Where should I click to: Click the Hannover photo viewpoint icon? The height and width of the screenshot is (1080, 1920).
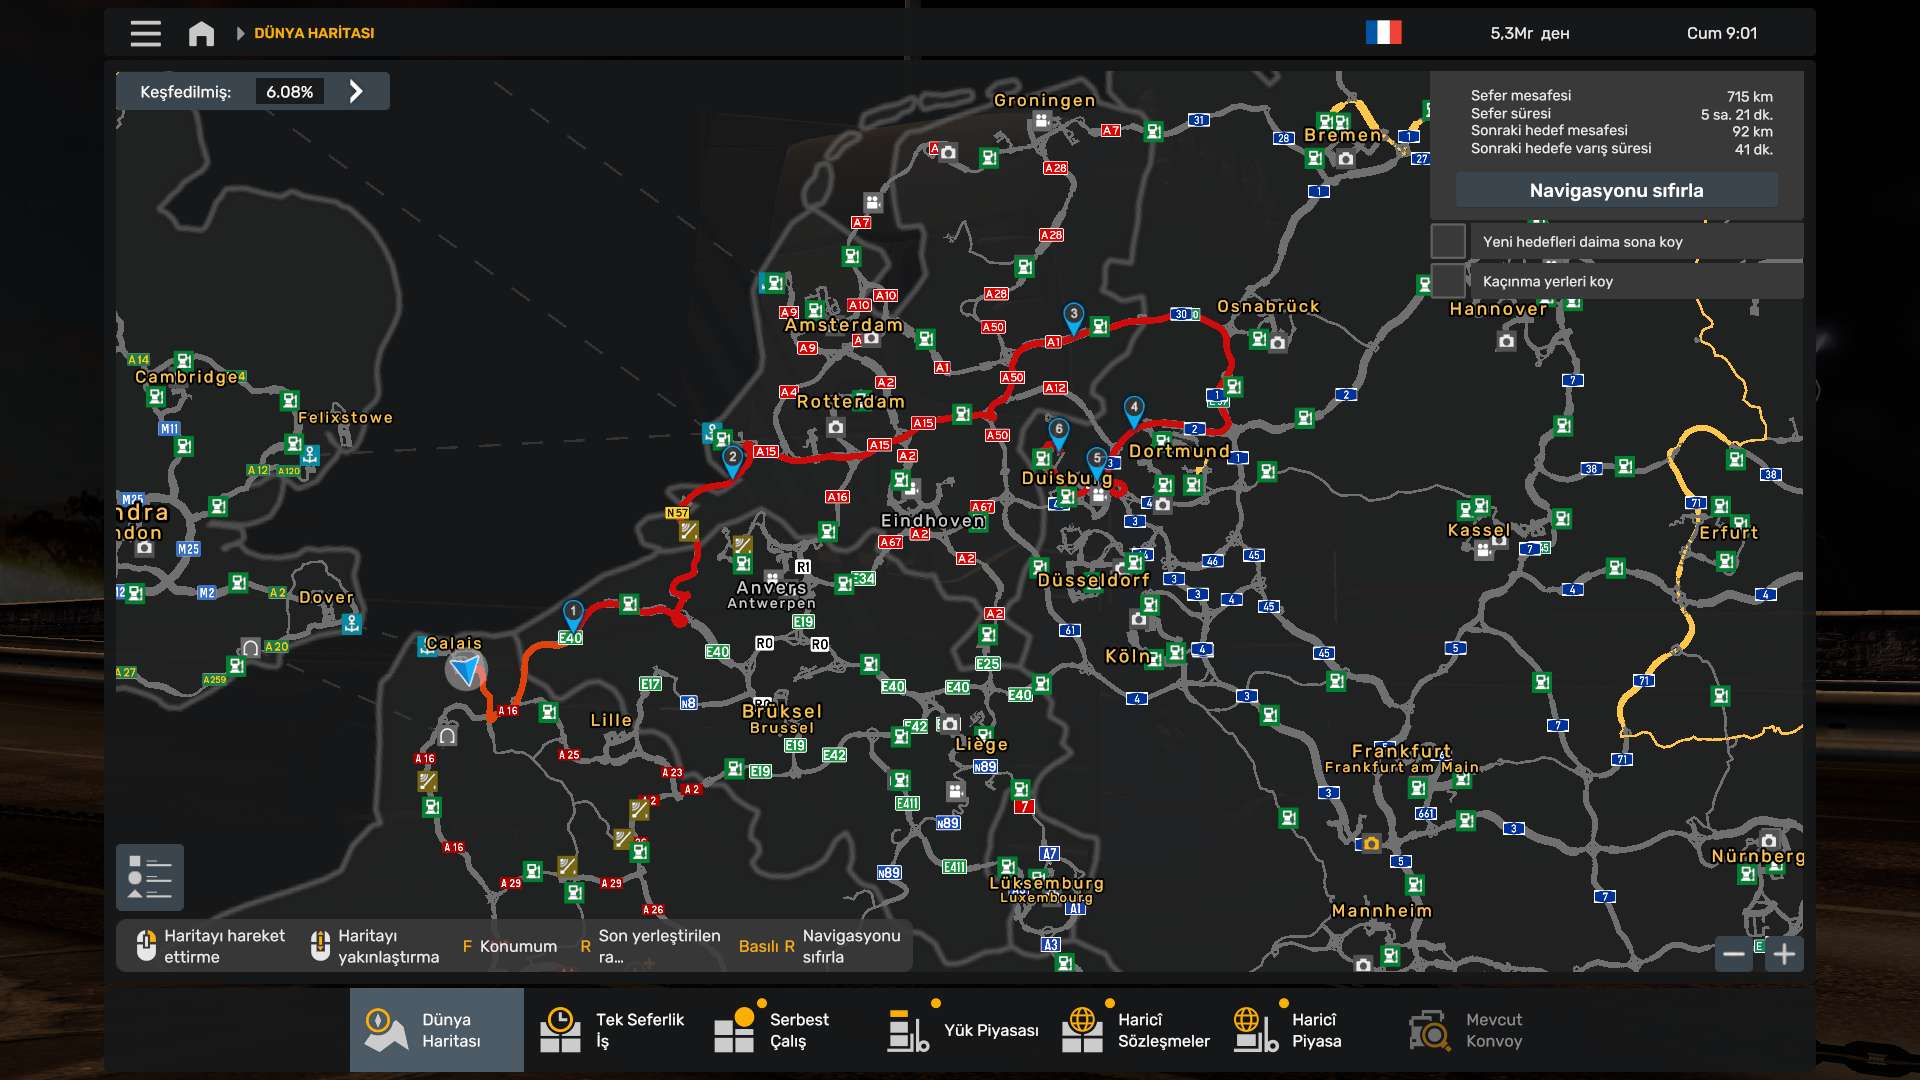1506,341
